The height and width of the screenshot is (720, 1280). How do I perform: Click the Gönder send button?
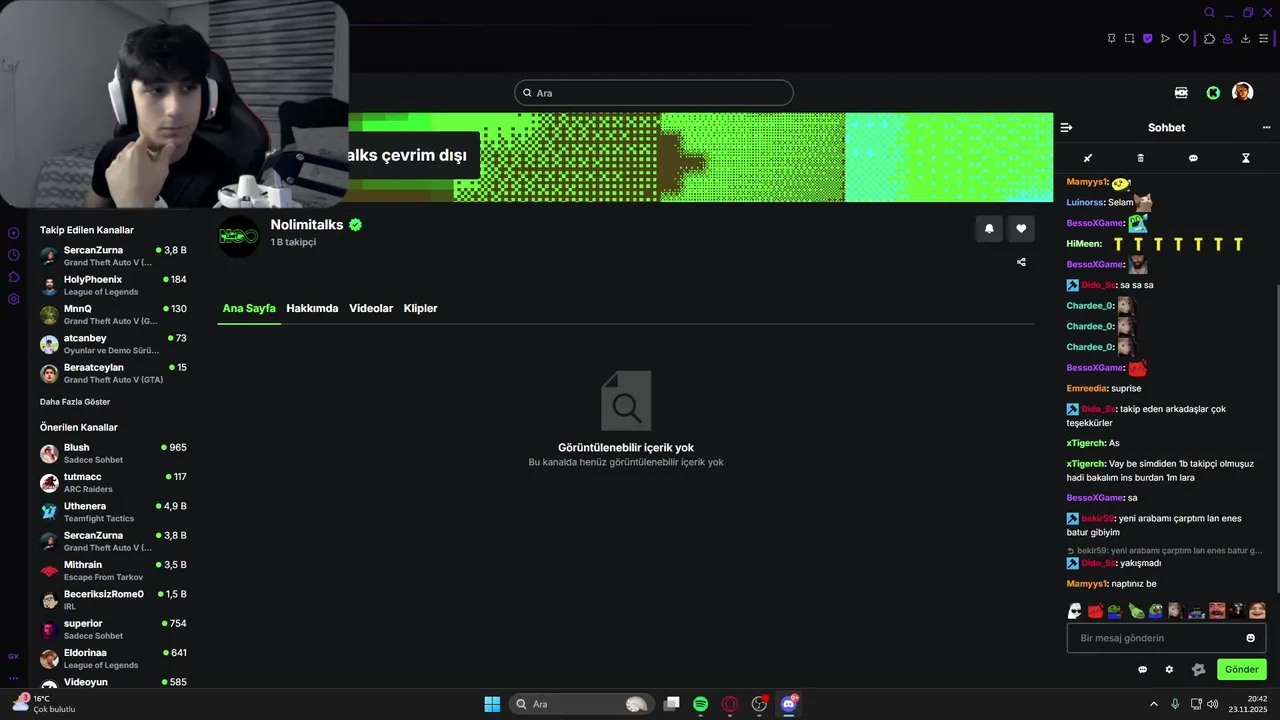[x=1241, y=669]
